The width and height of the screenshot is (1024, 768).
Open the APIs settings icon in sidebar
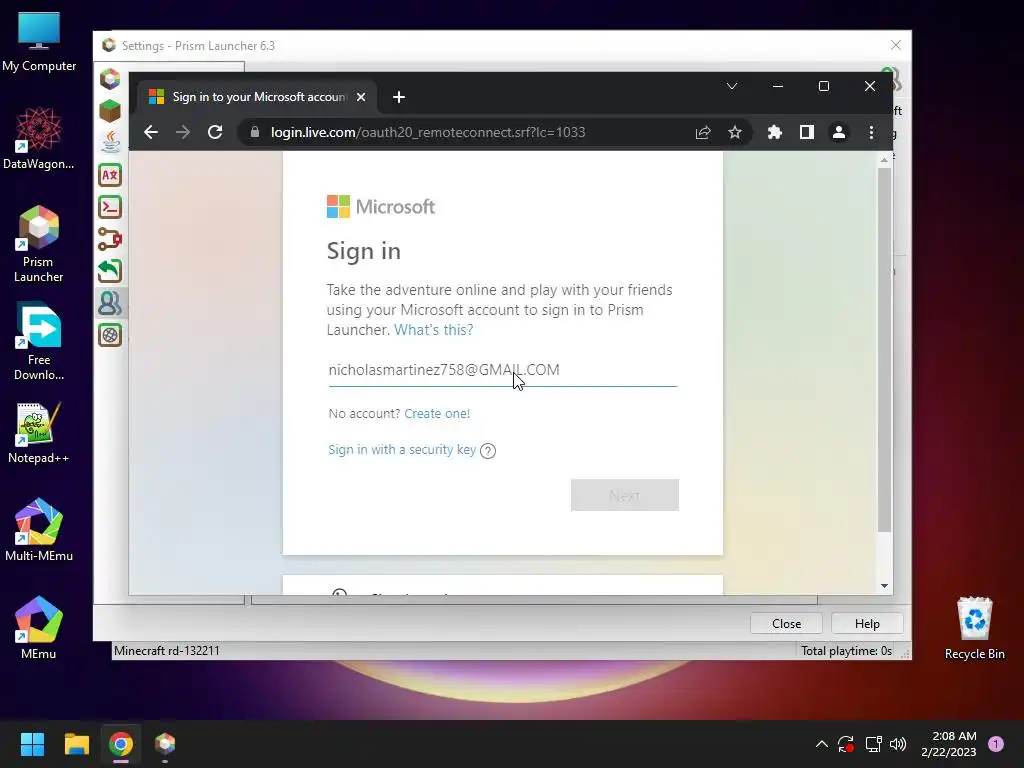(x=110, y=335)
